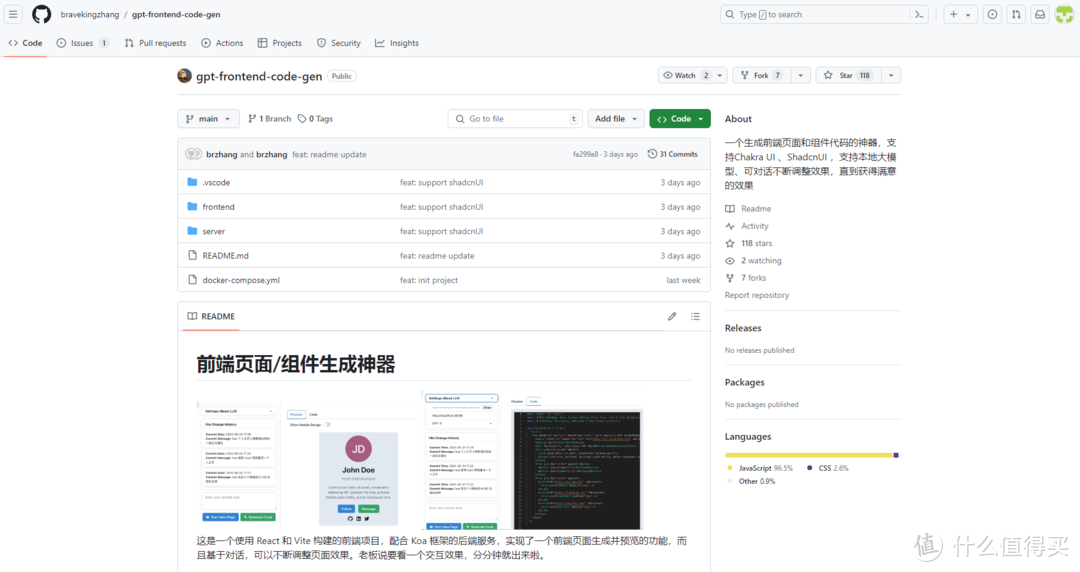This screenshot has width=1080, height=572.
Task: Expand the Star lists dropdown arrow
Action: point(891,75)
